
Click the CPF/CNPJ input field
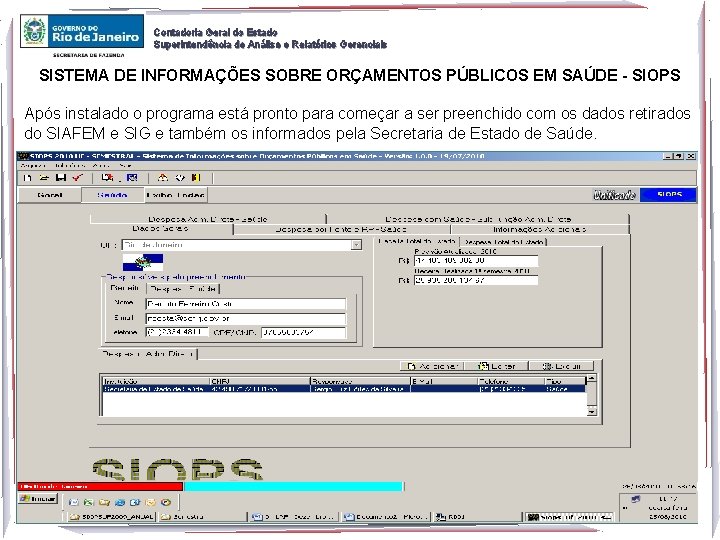(x=304, y=332)
